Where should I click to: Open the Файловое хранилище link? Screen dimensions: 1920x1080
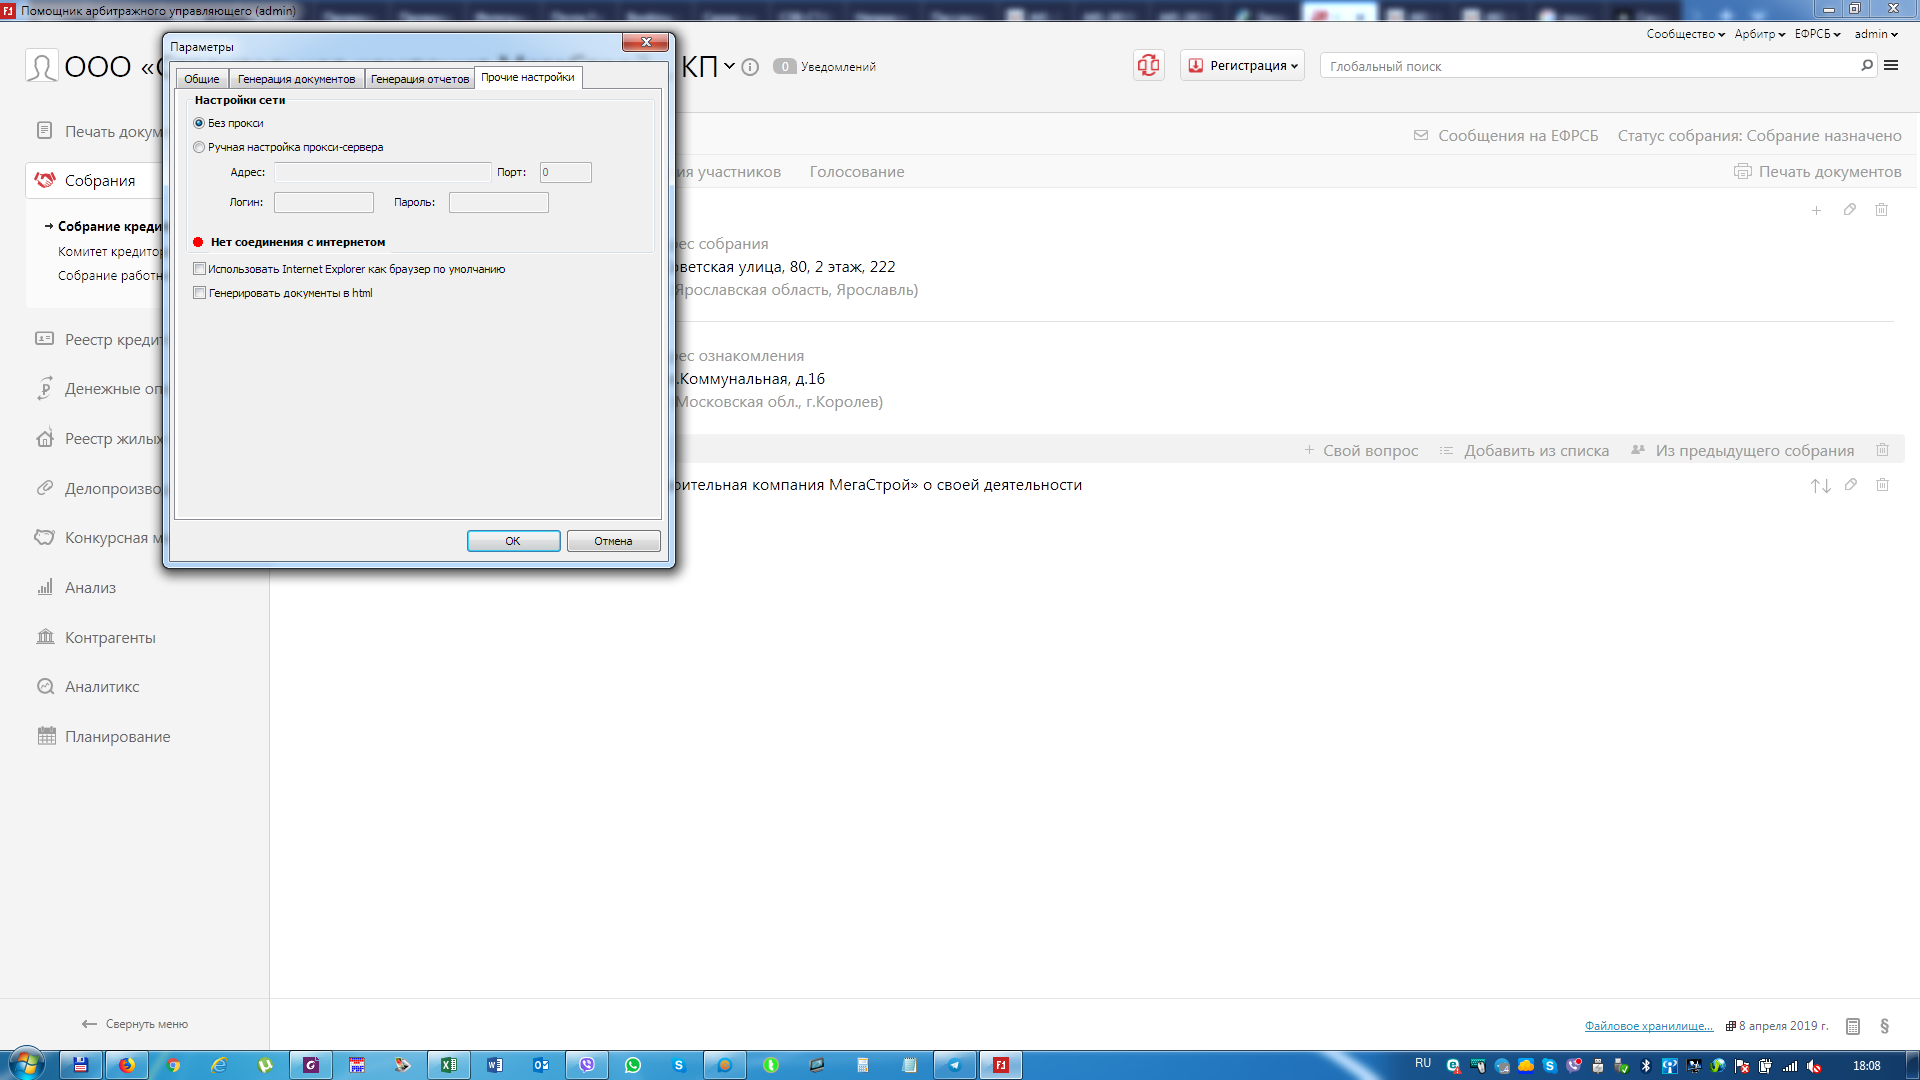(x=1648, y=1026)
